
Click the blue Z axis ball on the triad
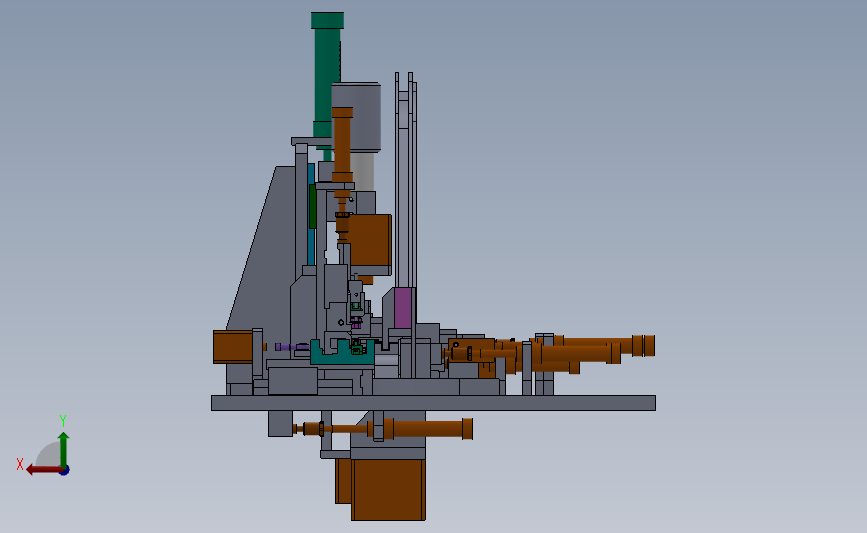tap(65, 471)
